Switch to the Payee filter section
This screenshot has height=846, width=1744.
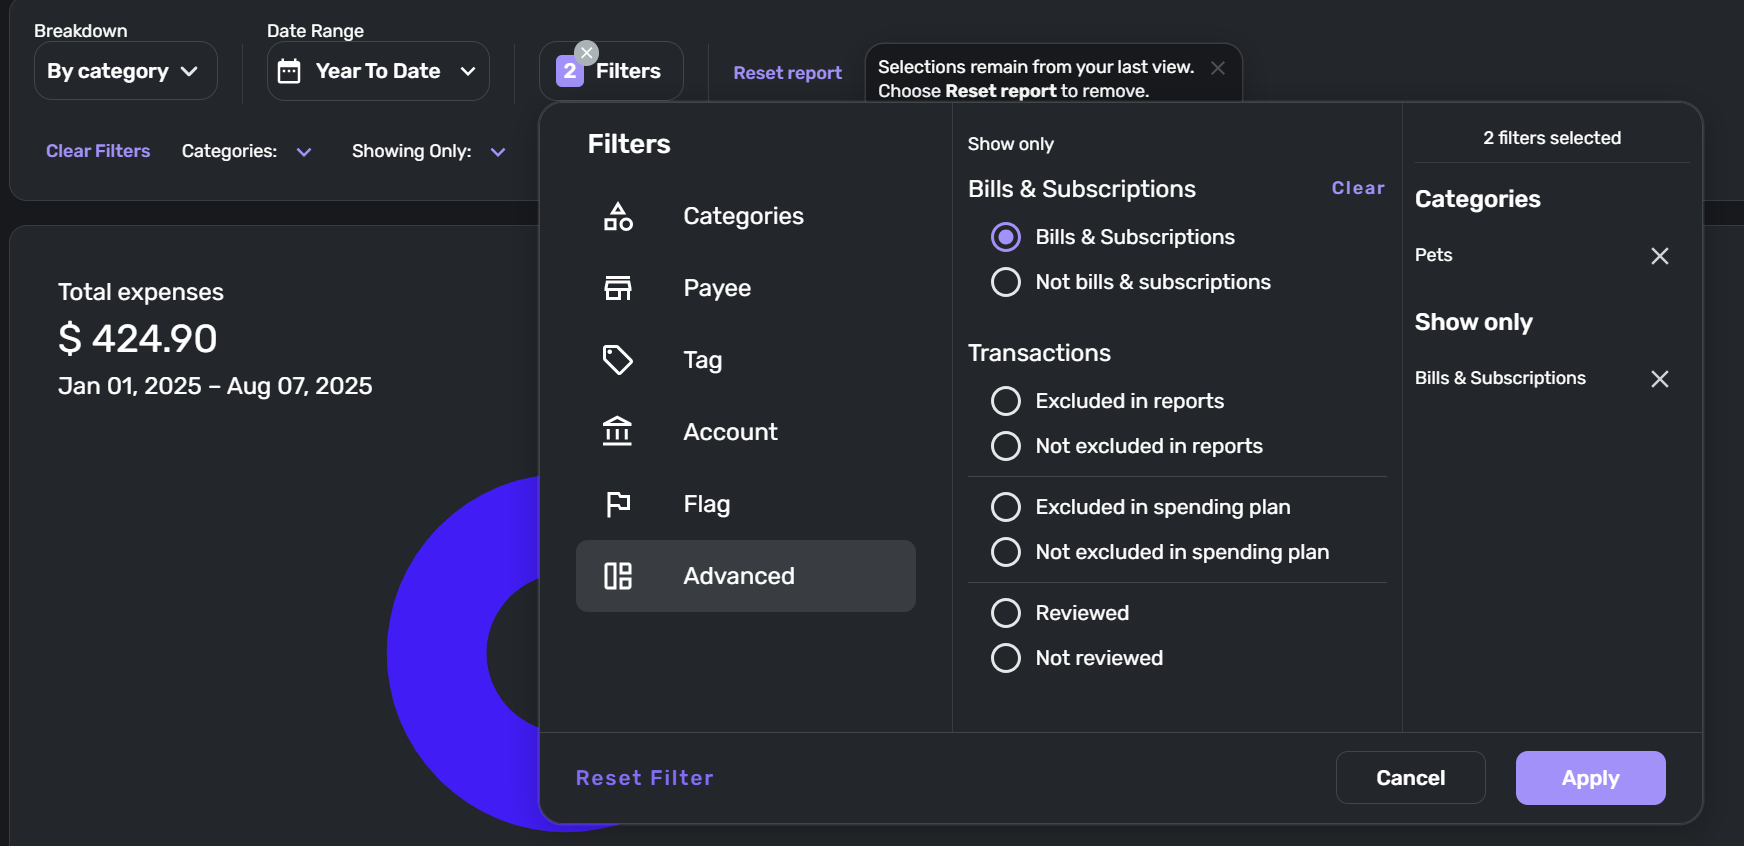pos(717,288)
